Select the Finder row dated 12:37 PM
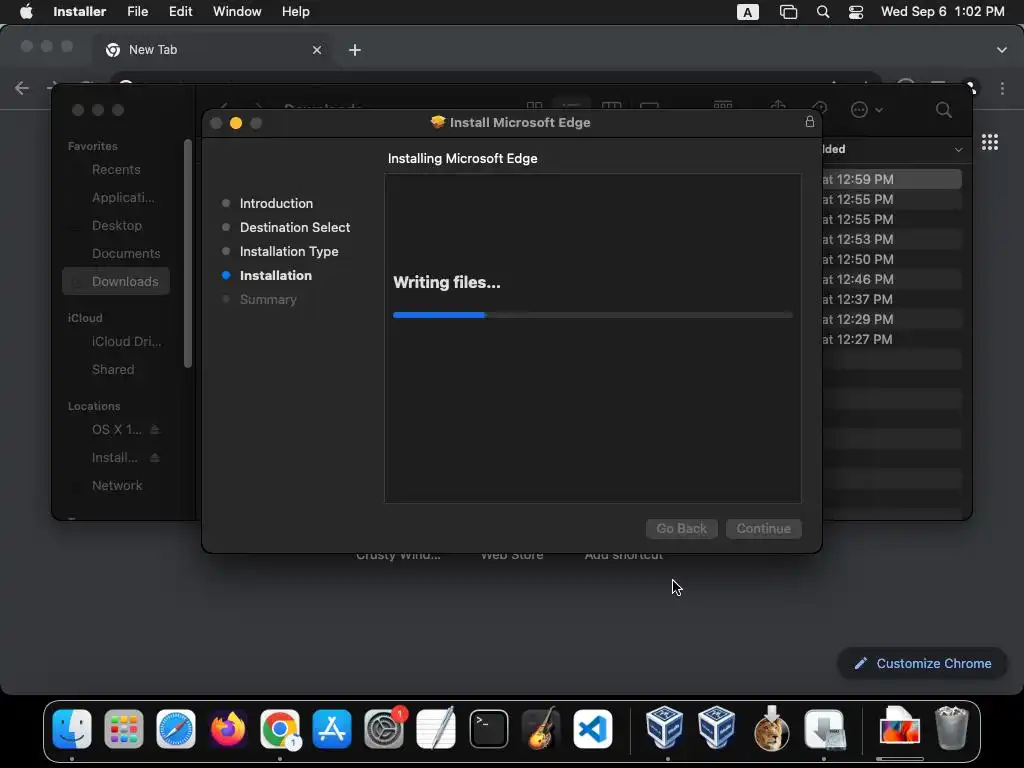This screenshot has height=768, width=1024. [891, 299]
